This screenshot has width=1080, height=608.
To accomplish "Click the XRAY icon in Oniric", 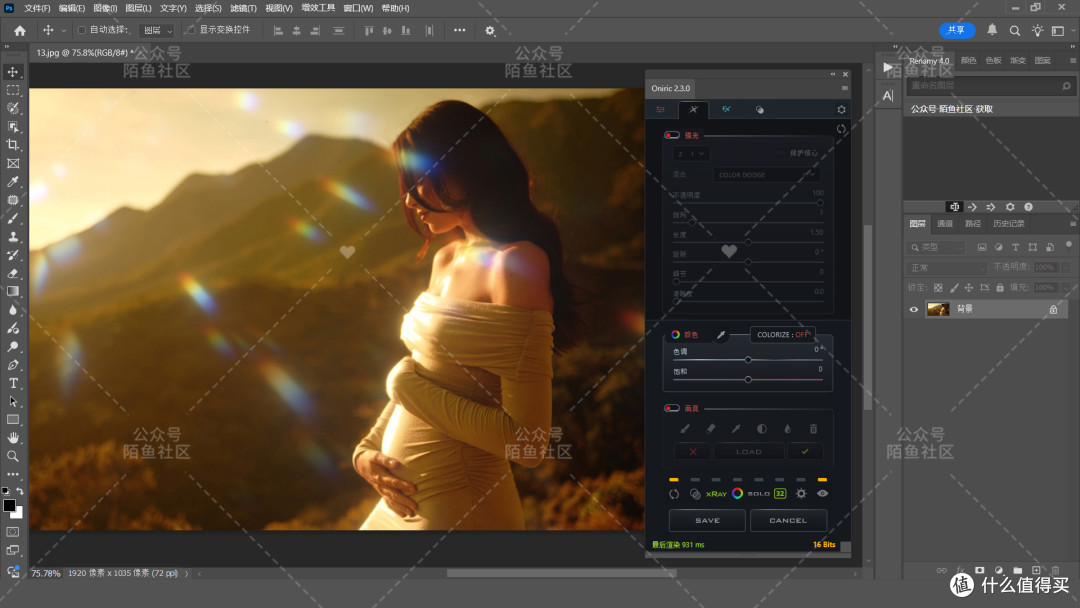I will 715,493.
